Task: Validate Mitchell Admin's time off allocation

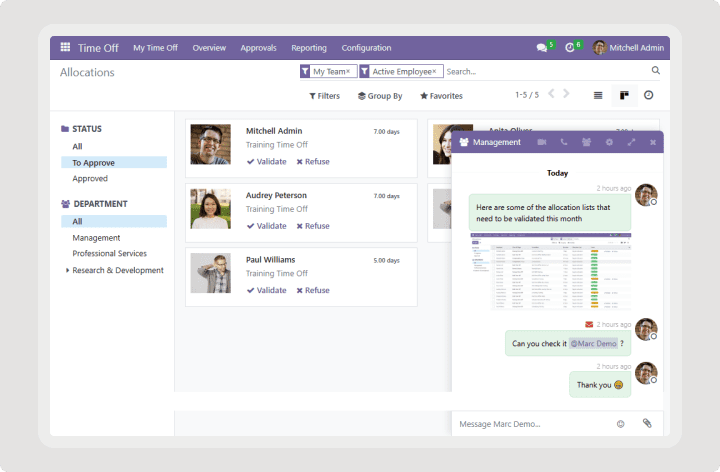Action: coord(267,161)
